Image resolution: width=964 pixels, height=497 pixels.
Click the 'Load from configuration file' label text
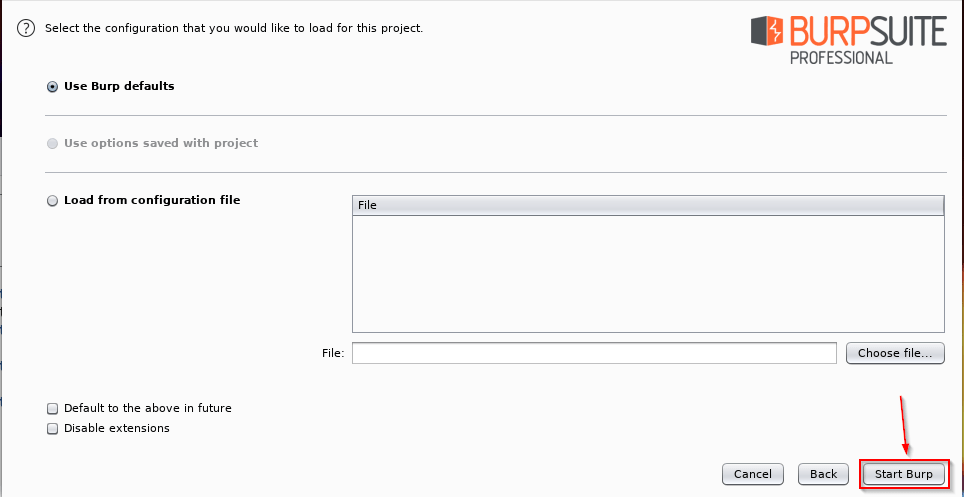(x=152, y=200)
